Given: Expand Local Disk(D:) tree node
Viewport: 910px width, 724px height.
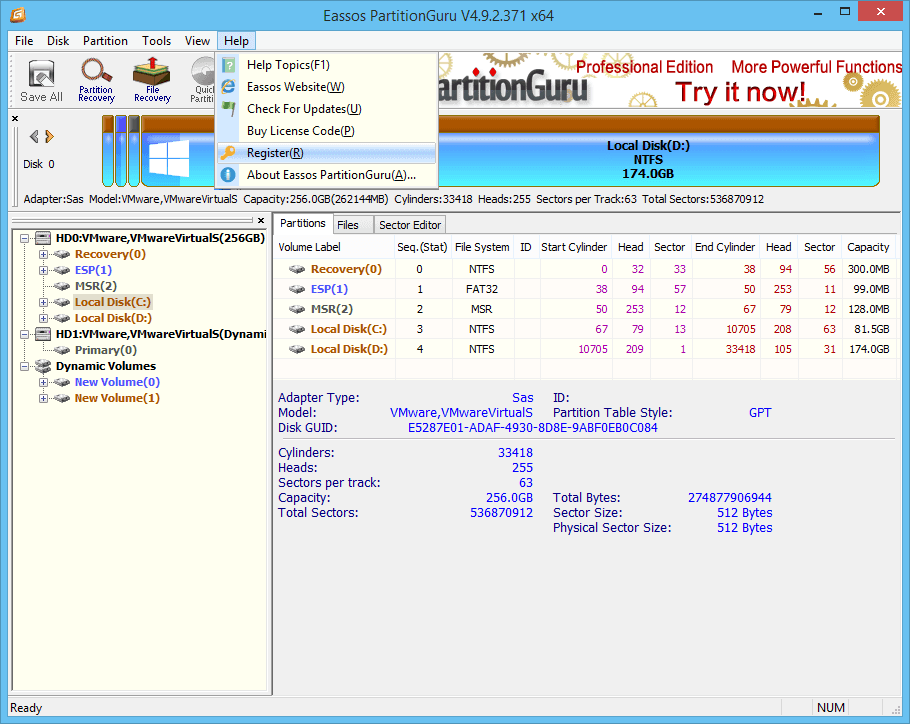Looking at the screenshot, I should 44,318.
